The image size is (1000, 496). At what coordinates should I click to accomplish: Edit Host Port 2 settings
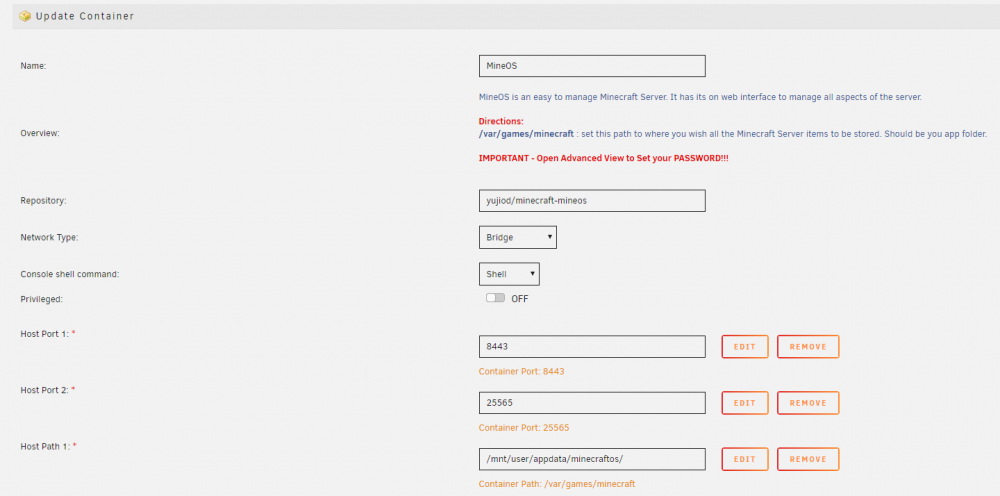[x=745, y=403]
